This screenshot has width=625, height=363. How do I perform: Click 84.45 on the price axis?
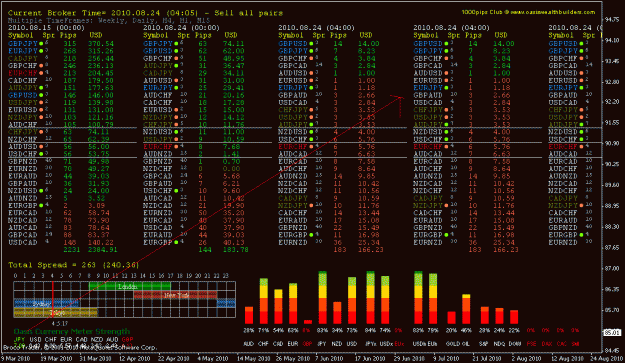coord(612,351)
